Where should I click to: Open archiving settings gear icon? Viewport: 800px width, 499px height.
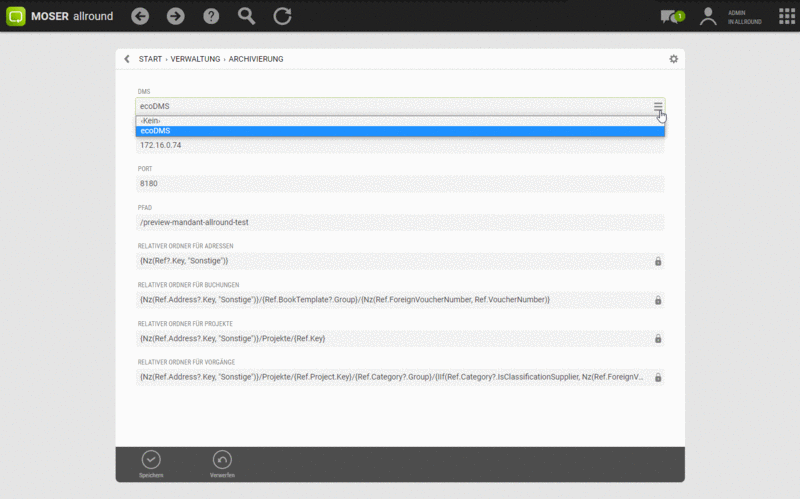click(x=673, y=59)
